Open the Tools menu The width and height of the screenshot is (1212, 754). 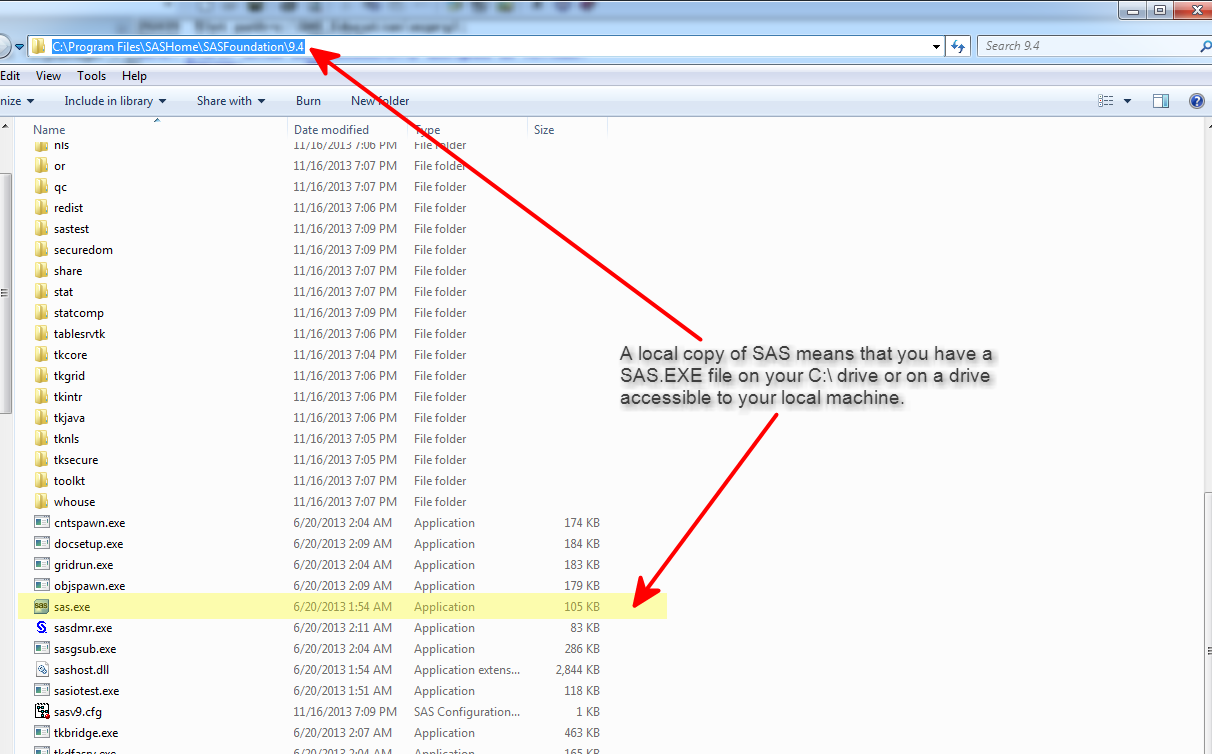pyautogui.click(x=91, y=75)
